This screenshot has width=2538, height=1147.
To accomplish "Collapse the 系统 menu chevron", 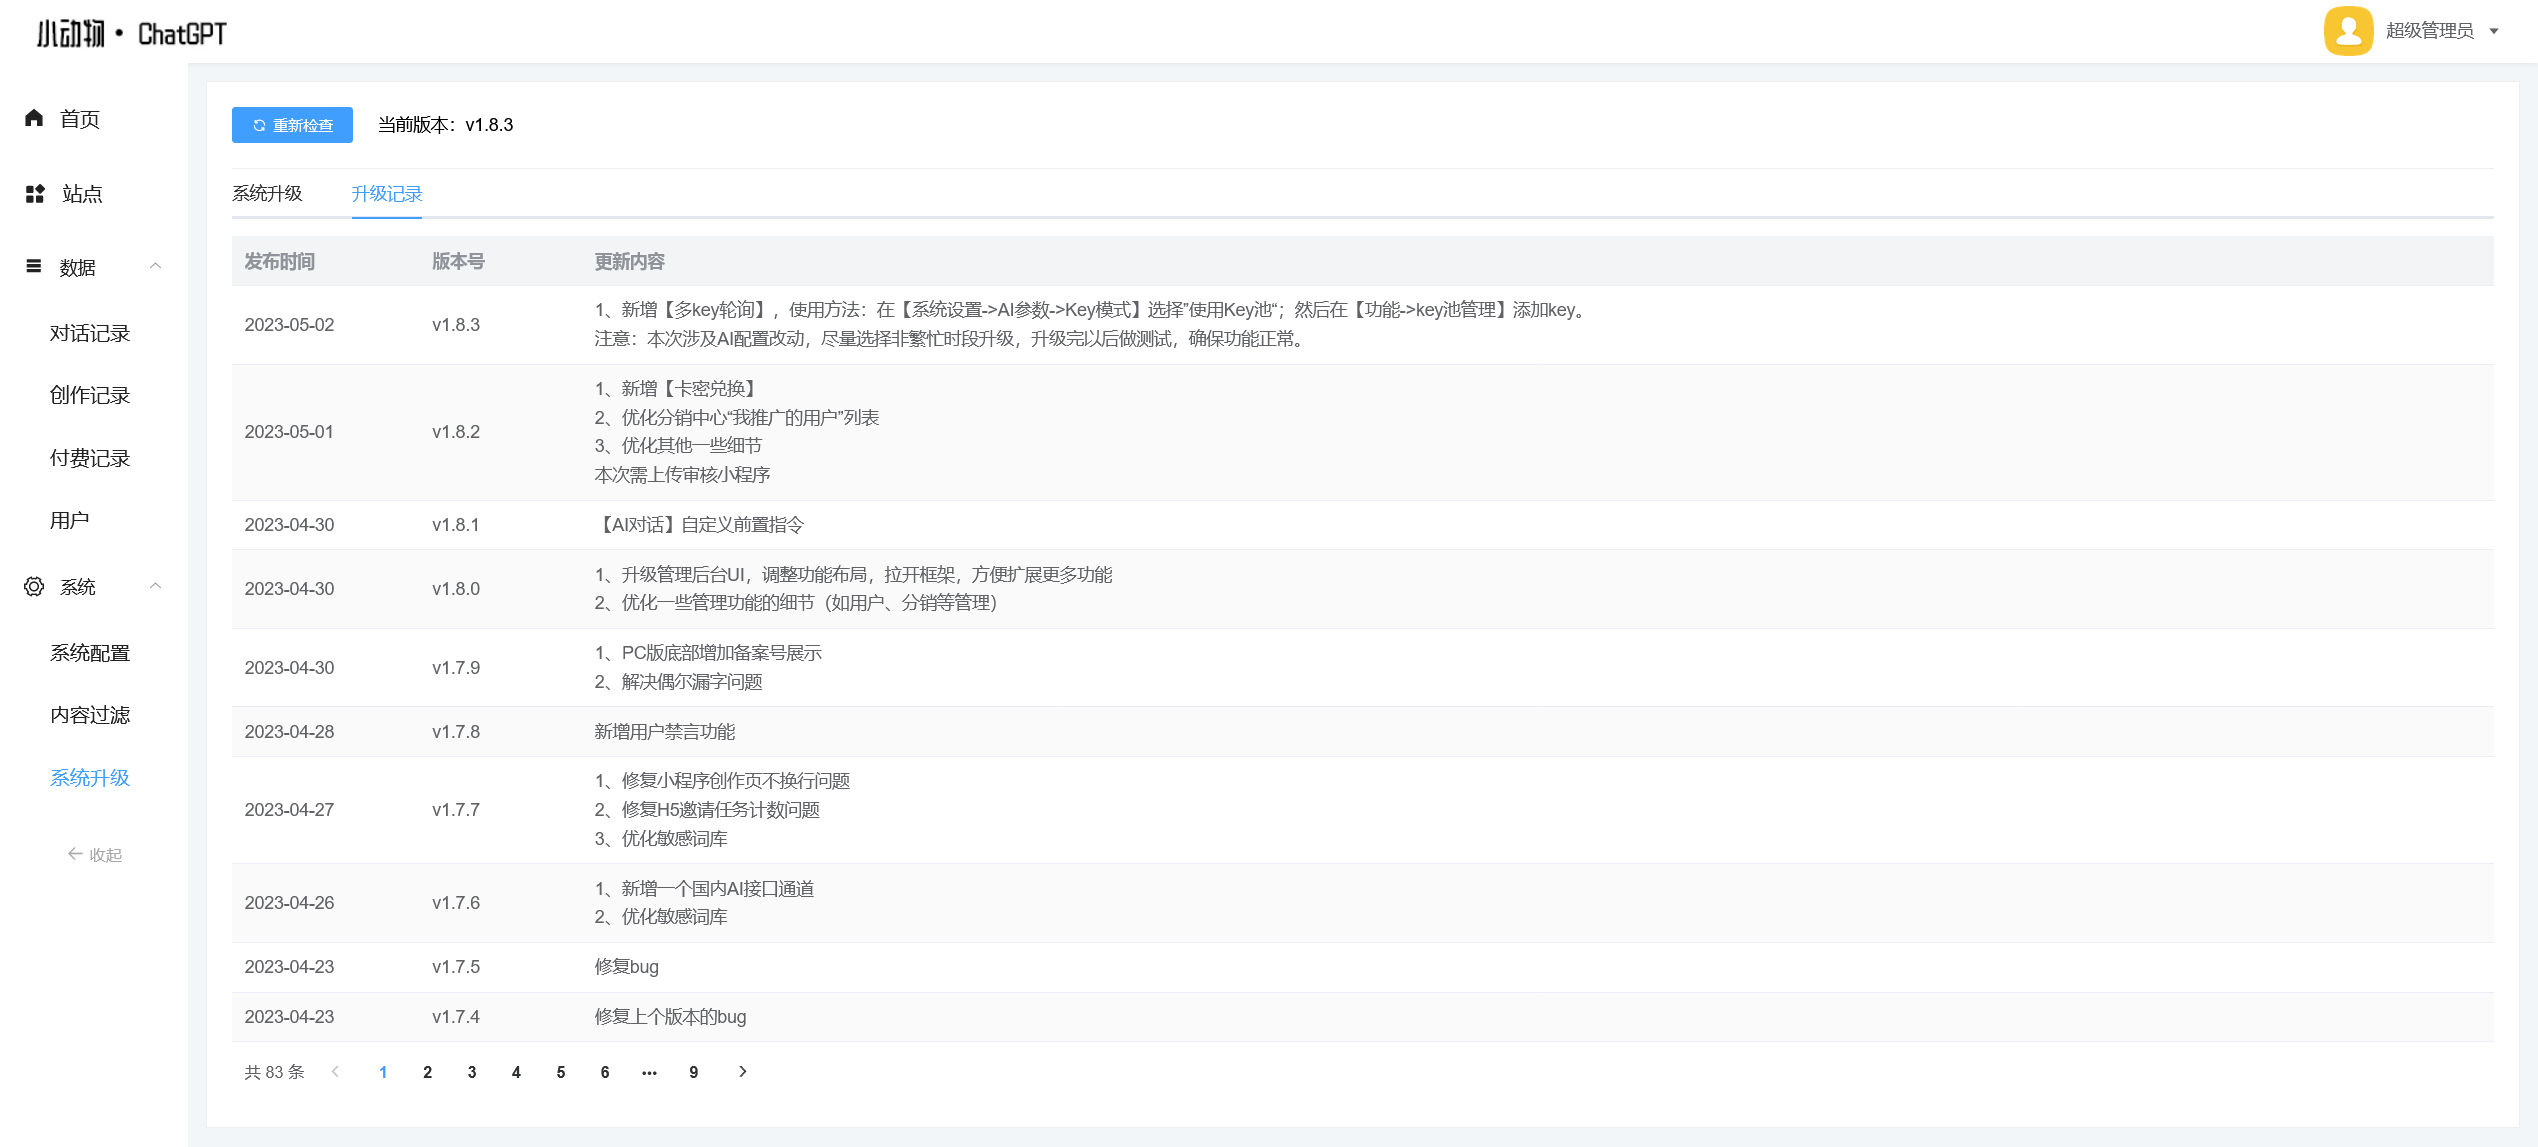I will (155, 586).
